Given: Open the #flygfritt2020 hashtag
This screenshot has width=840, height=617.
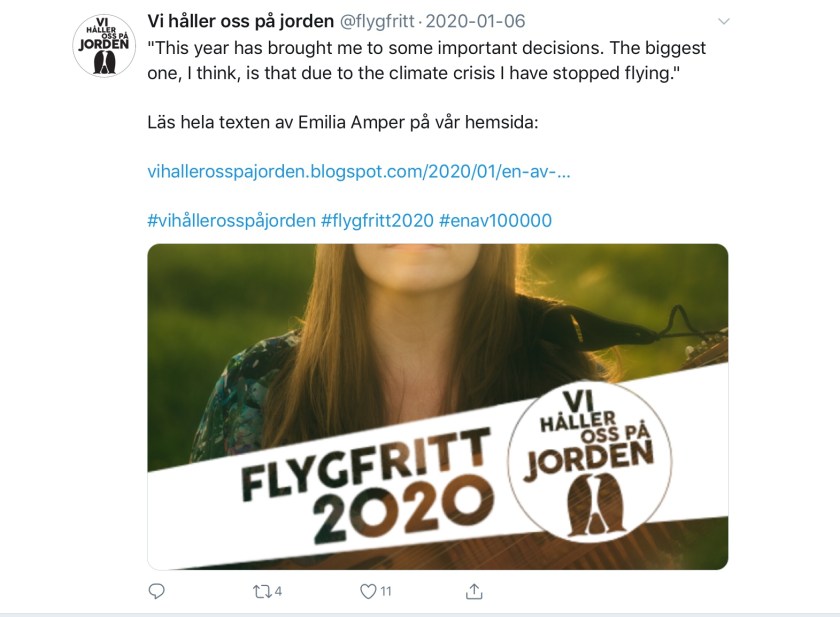Looking at the screenshot, I should pyautogui.click(x=377, y=221).
